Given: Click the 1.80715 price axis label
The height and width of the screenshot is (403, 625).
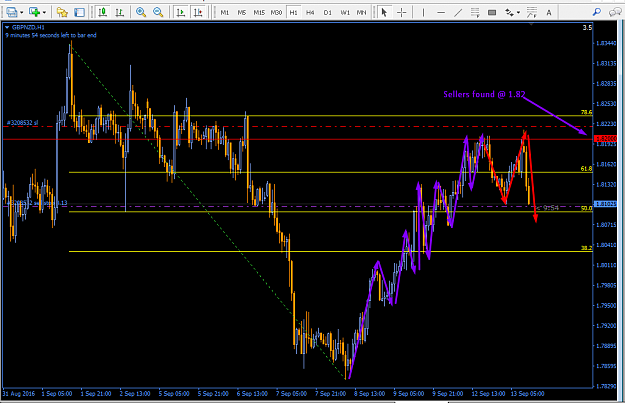Looking at the screenshot, I should tap(606, 225).
